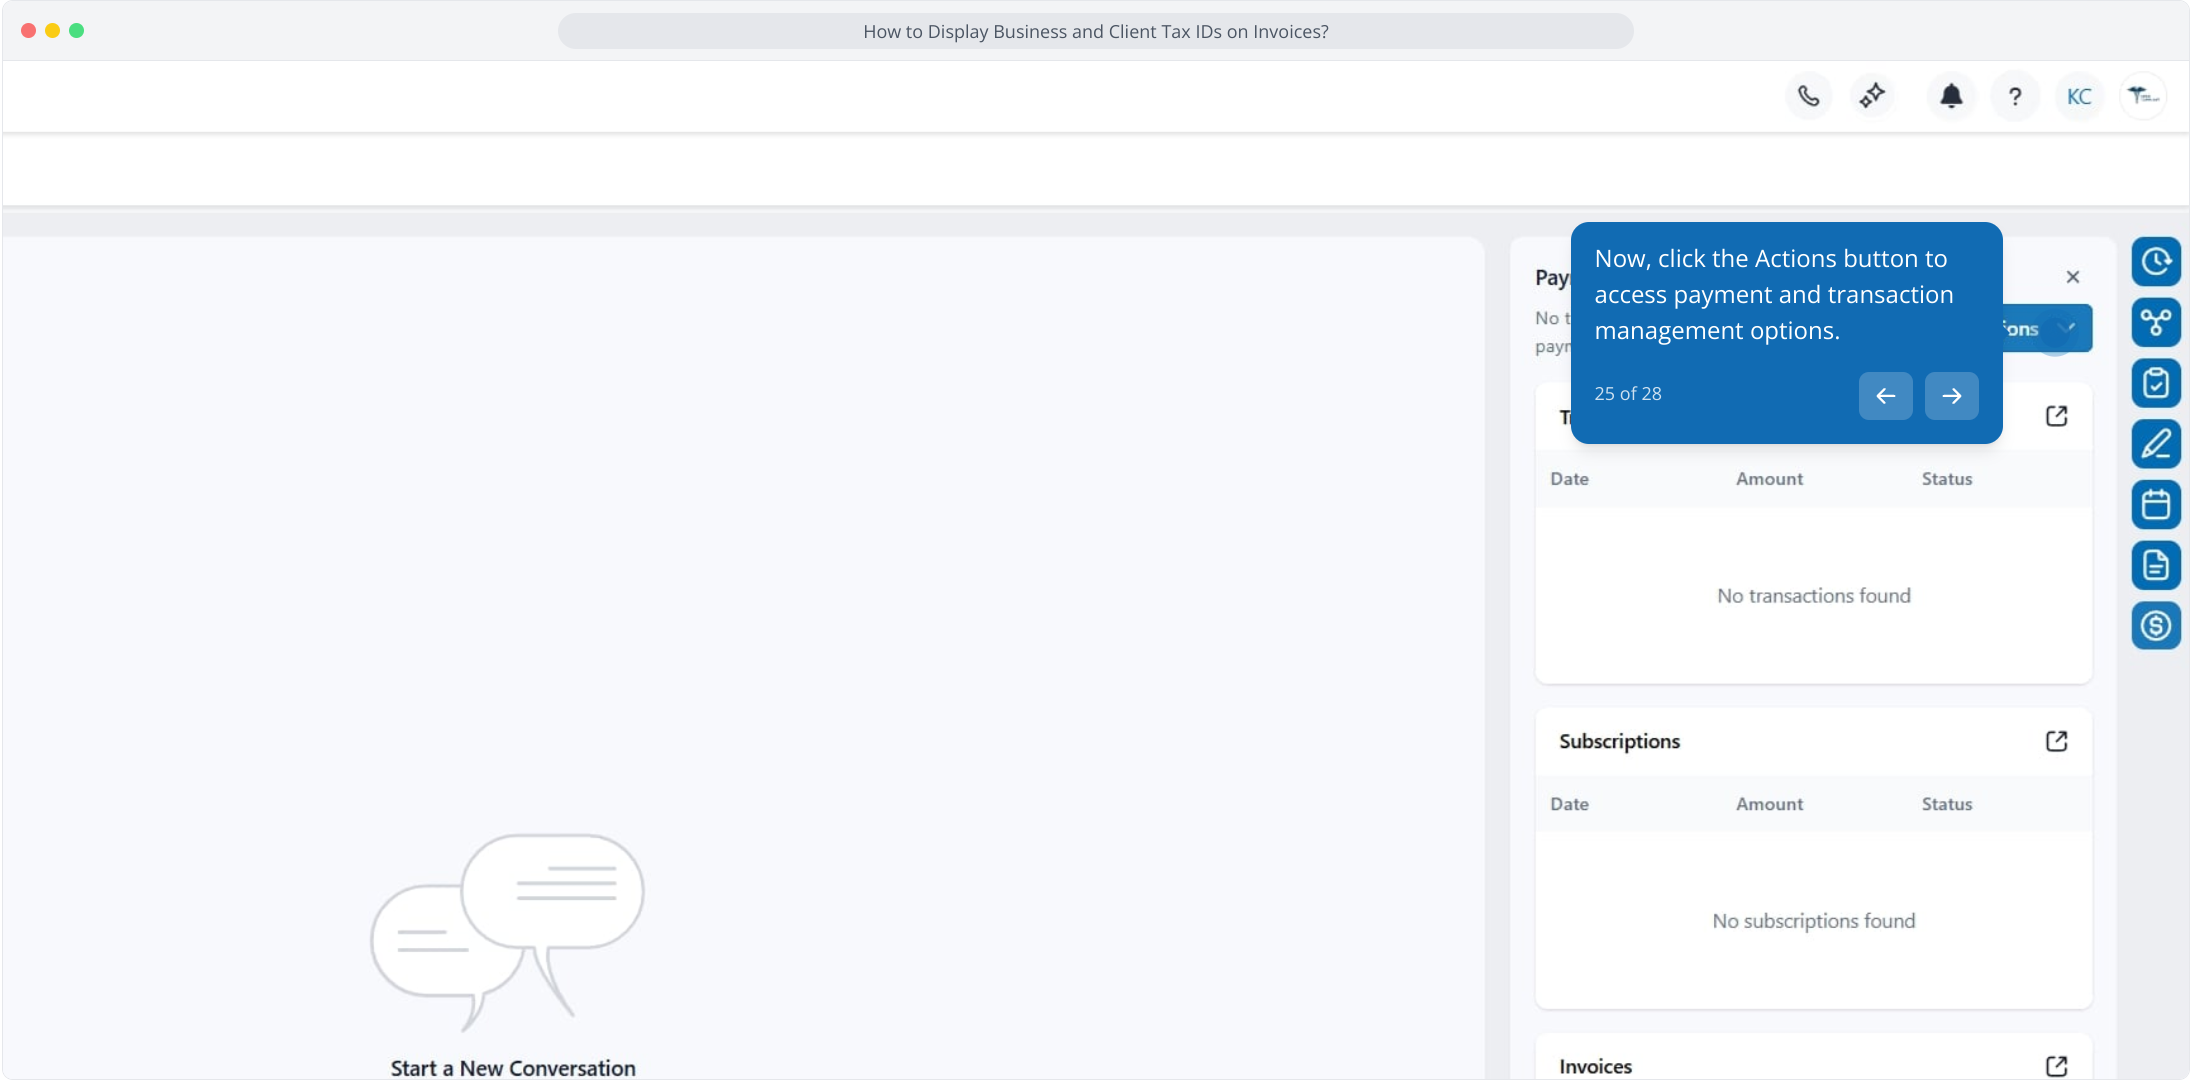Open the documents sidebar icon
The height and width of the screenshot is (1080, 2192).
2156,566
